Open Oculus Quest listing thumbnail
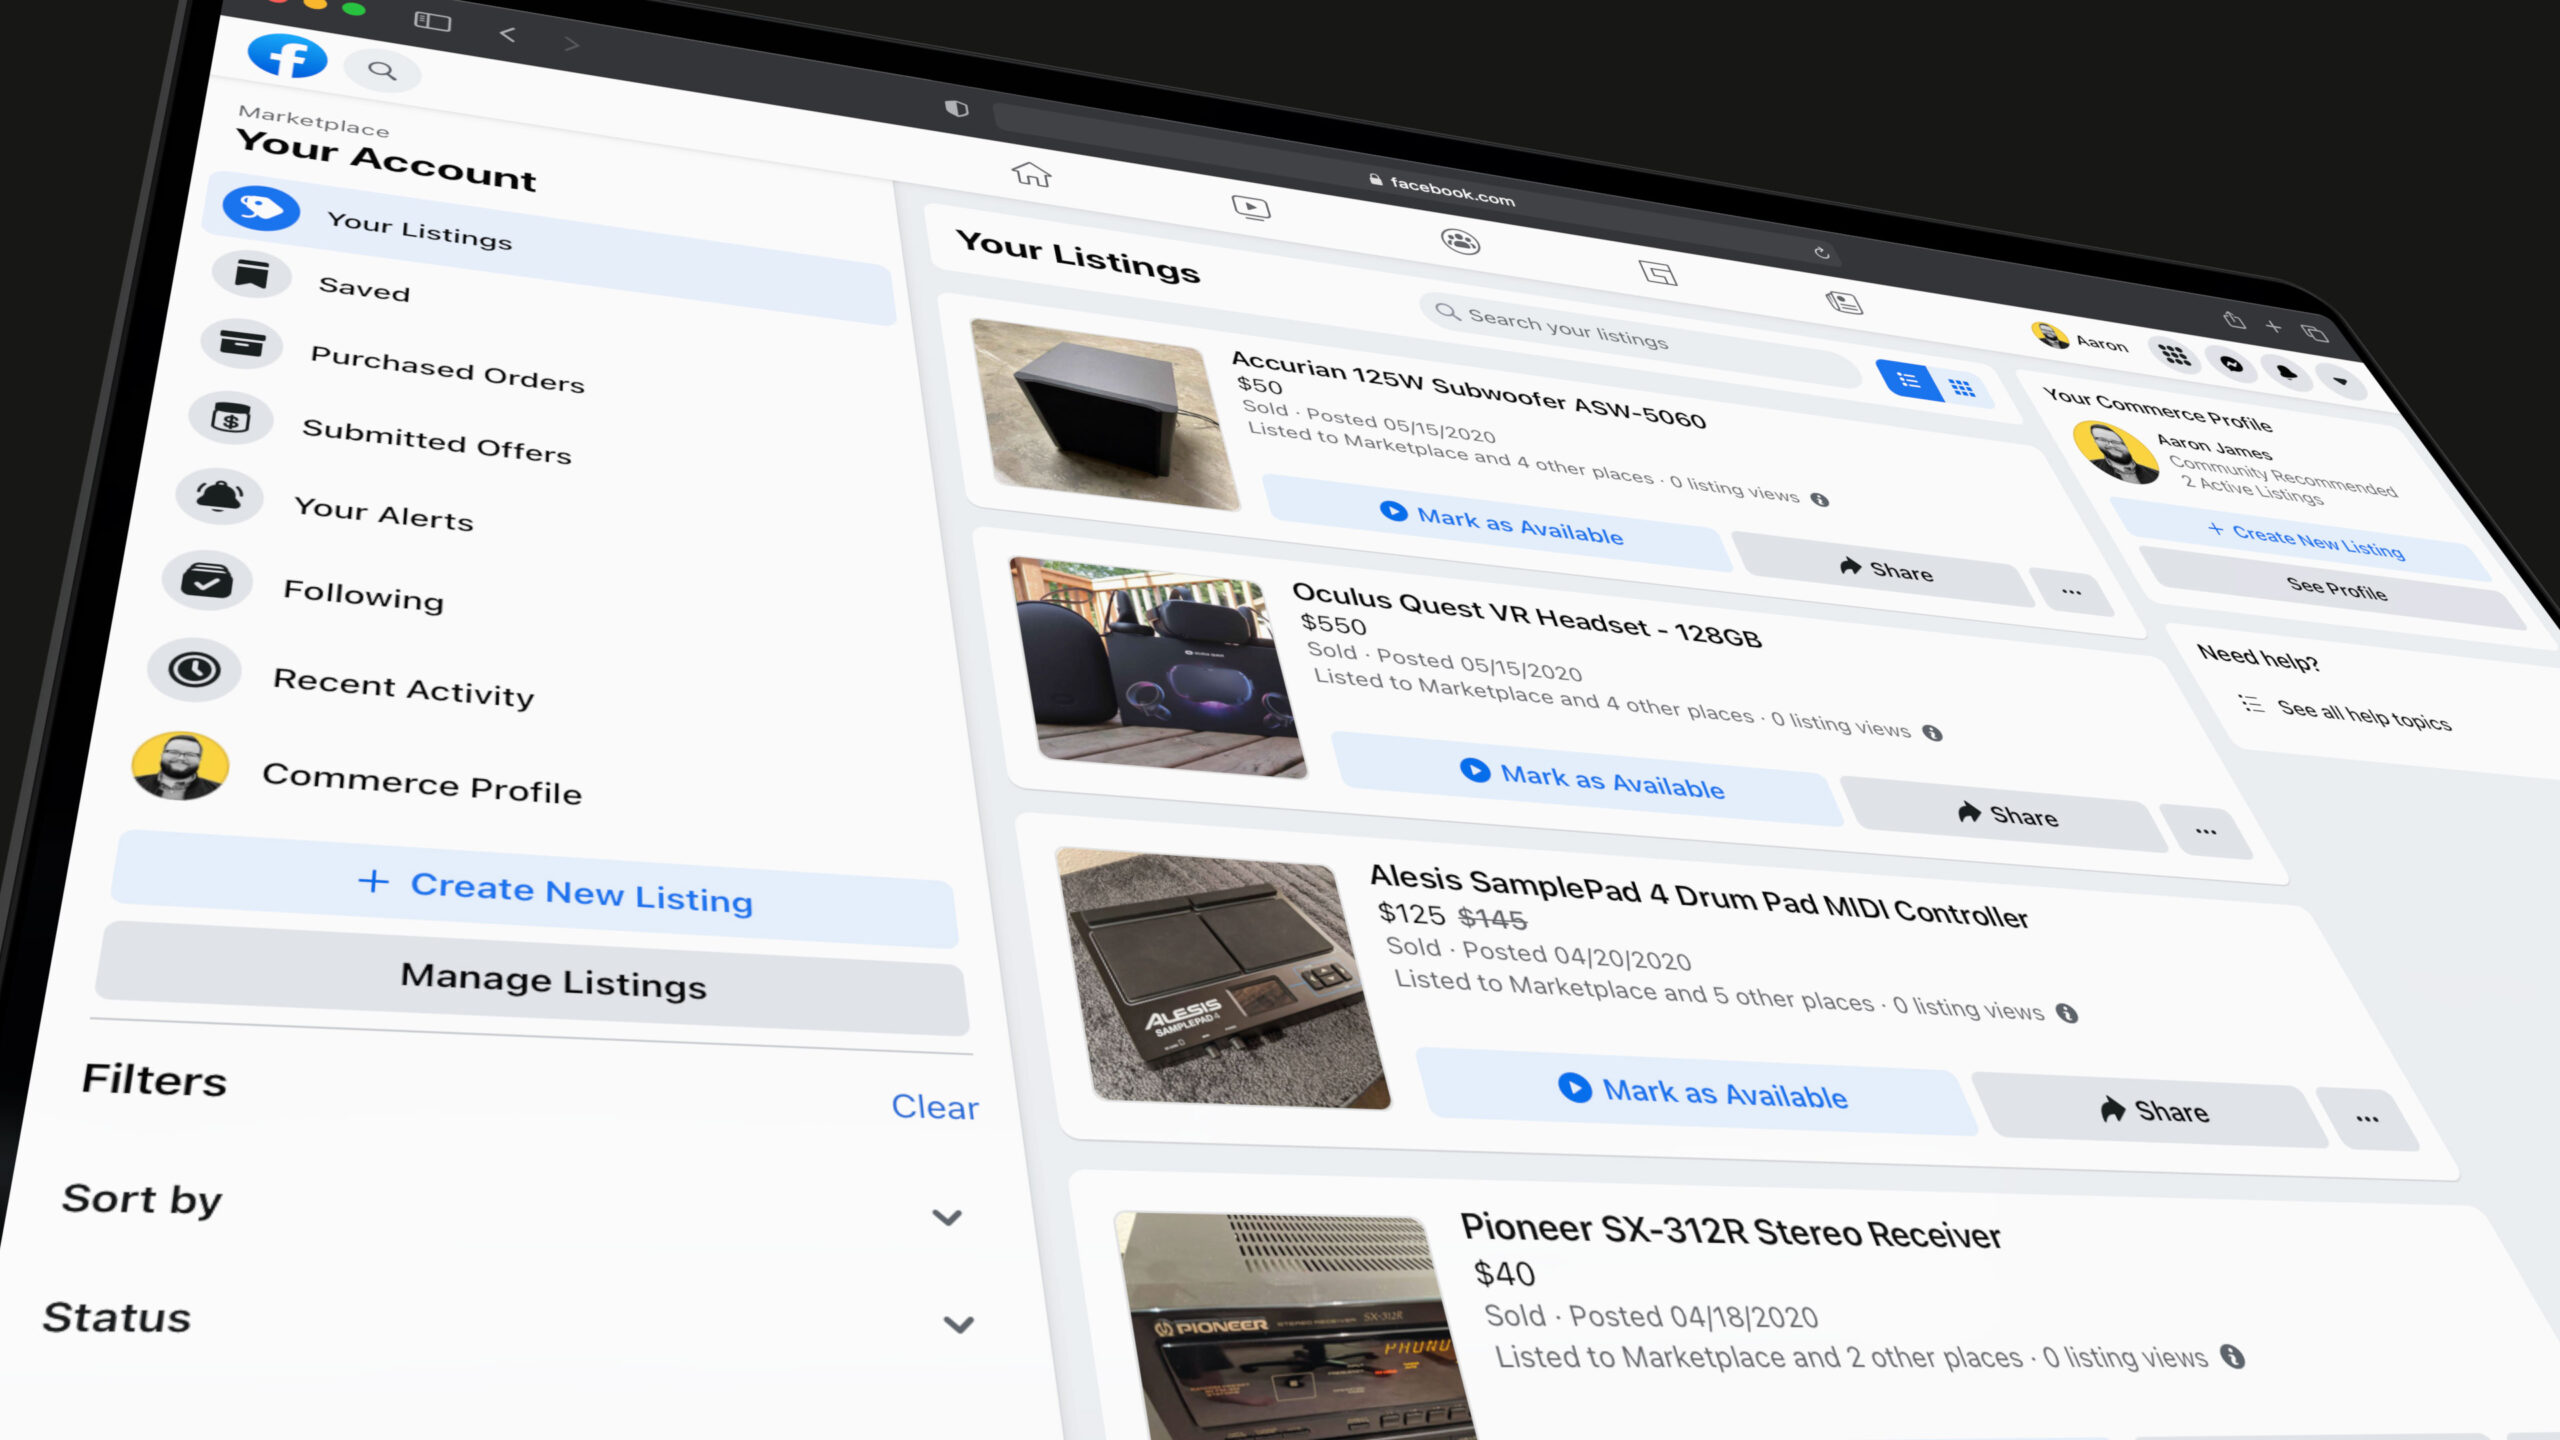The height and width of the screenshot is (1440, 2560). [x=1158, y=668]
